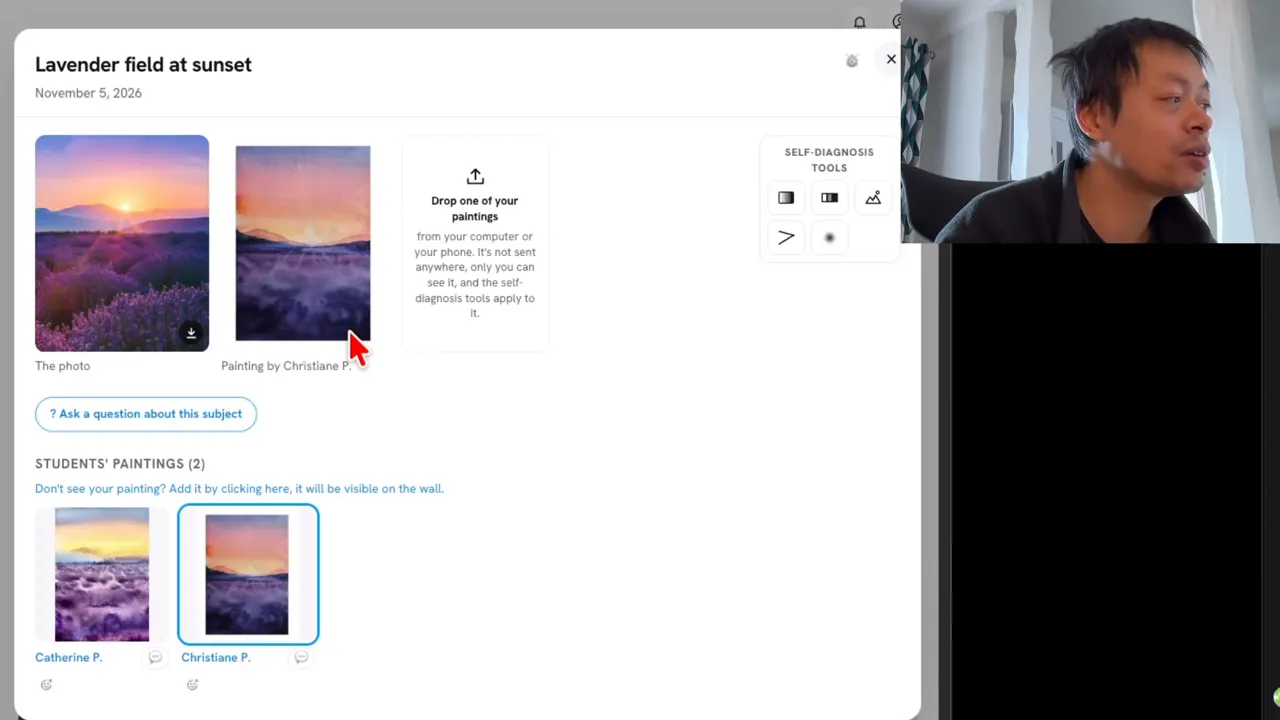Select Christiane P.'s student painting thumbnail

point(248,574)
